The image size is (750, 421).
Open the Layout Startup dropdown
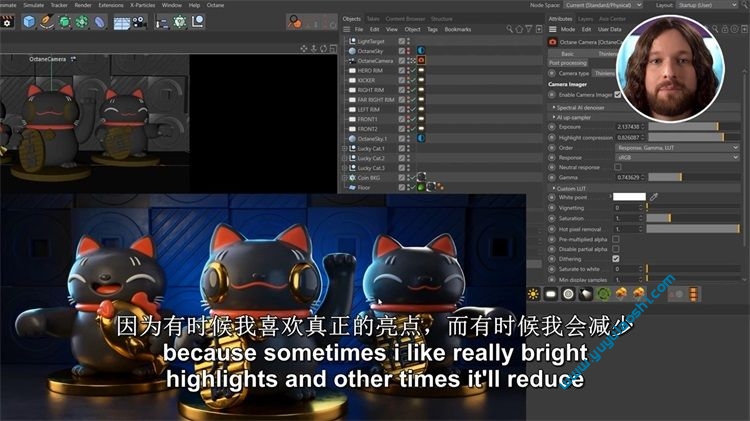point(707,5)
